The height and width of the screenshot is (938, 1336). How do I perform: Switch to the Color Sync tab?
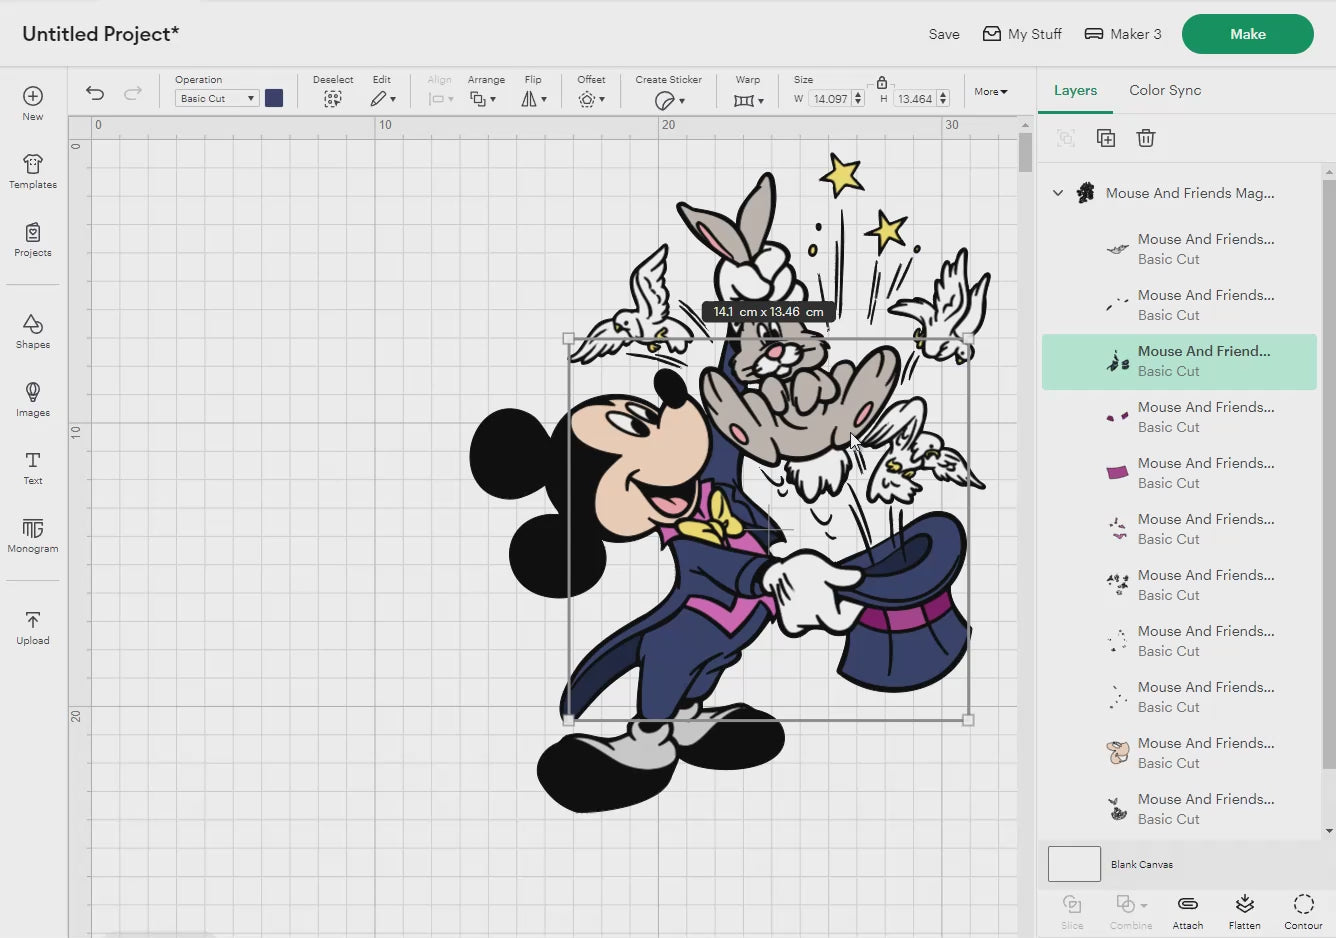[x=1165, y=90]
